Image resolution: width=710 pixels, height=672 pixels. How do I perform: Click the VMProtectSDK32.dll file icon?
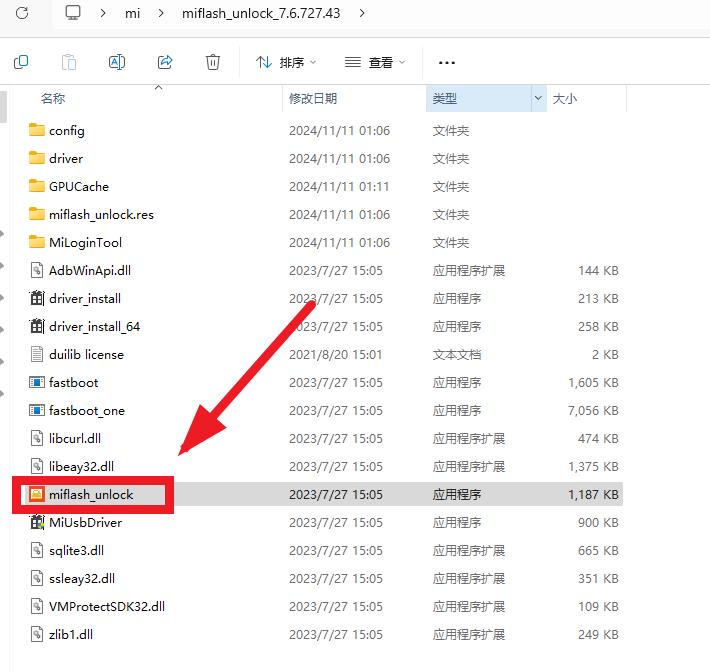click(x=37, y=606)
